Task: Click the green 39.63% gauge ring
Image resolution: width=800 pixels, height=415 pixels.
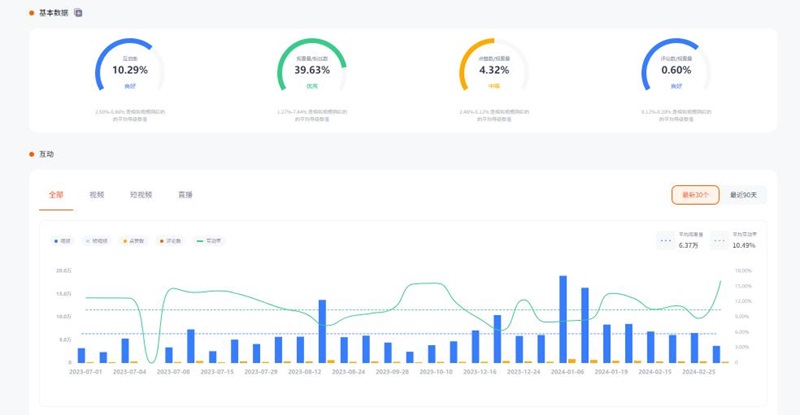Action: coord(312,71)
